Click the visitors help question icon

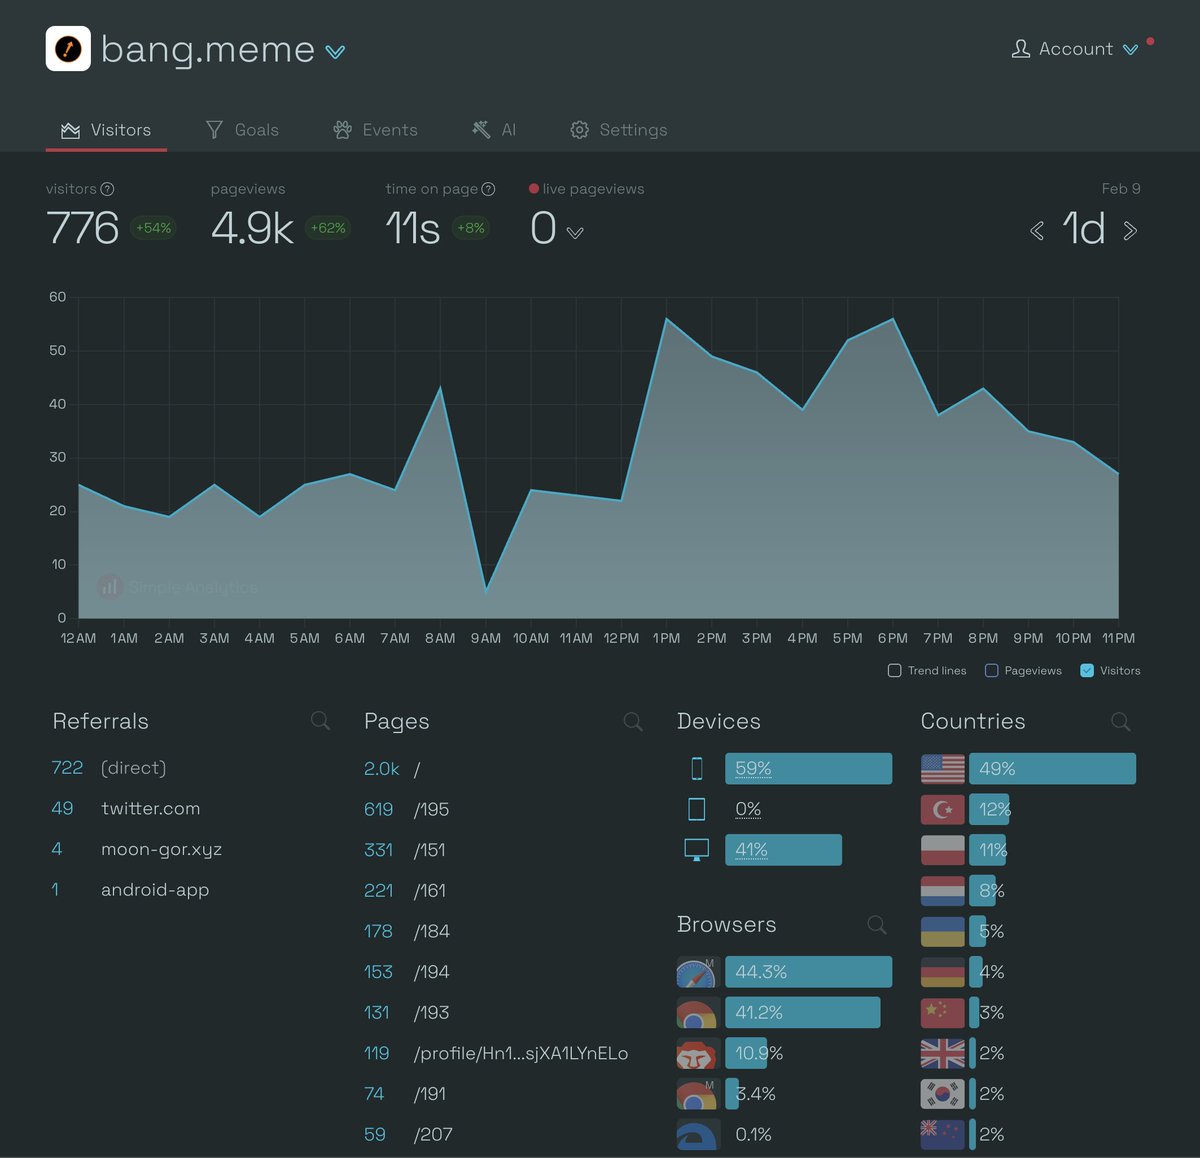point(108,189)
